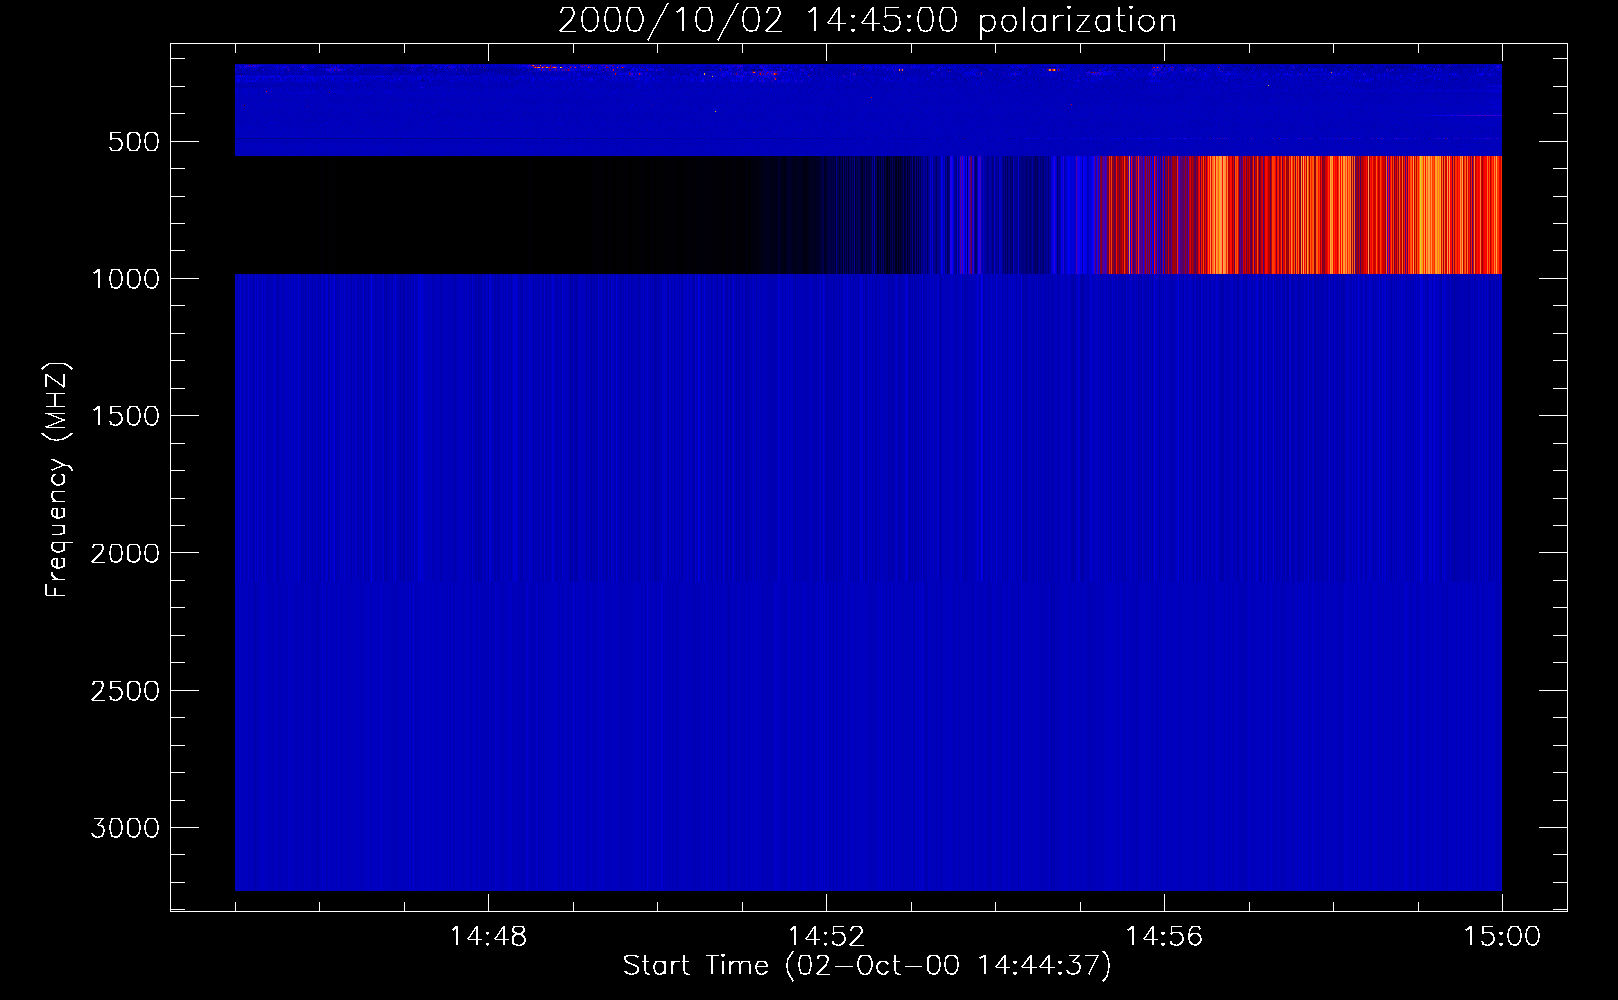Image resolution: width=1618 pixels, height=1000 pixels.
Task: Select the "15:00" time tick label
Action: click(x=1502, y=937)
